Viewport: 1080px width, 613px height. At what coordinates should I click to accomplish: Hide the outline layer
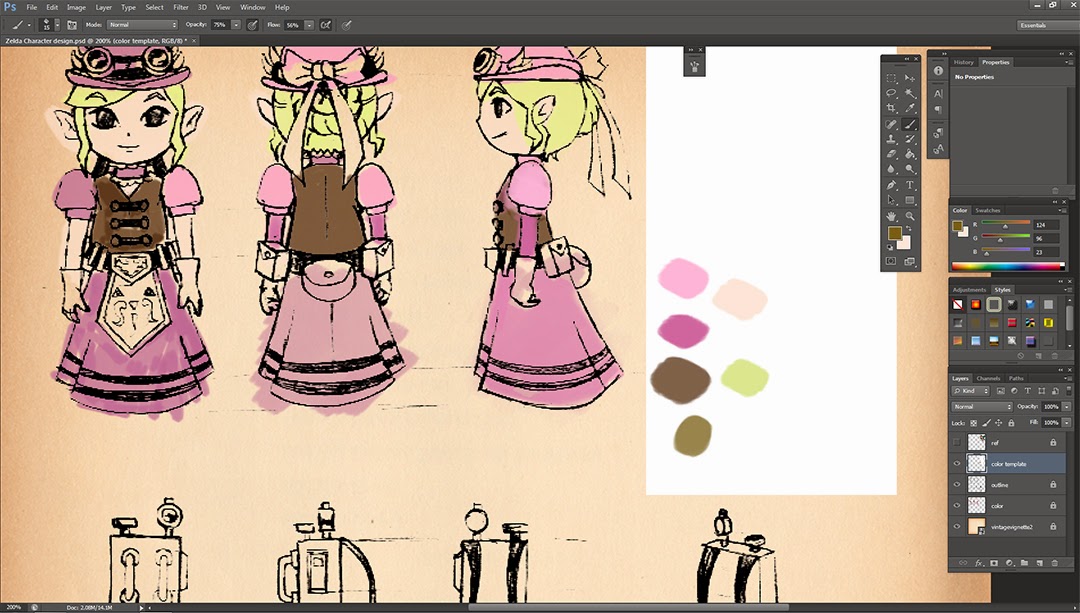[x=957, y=484]
